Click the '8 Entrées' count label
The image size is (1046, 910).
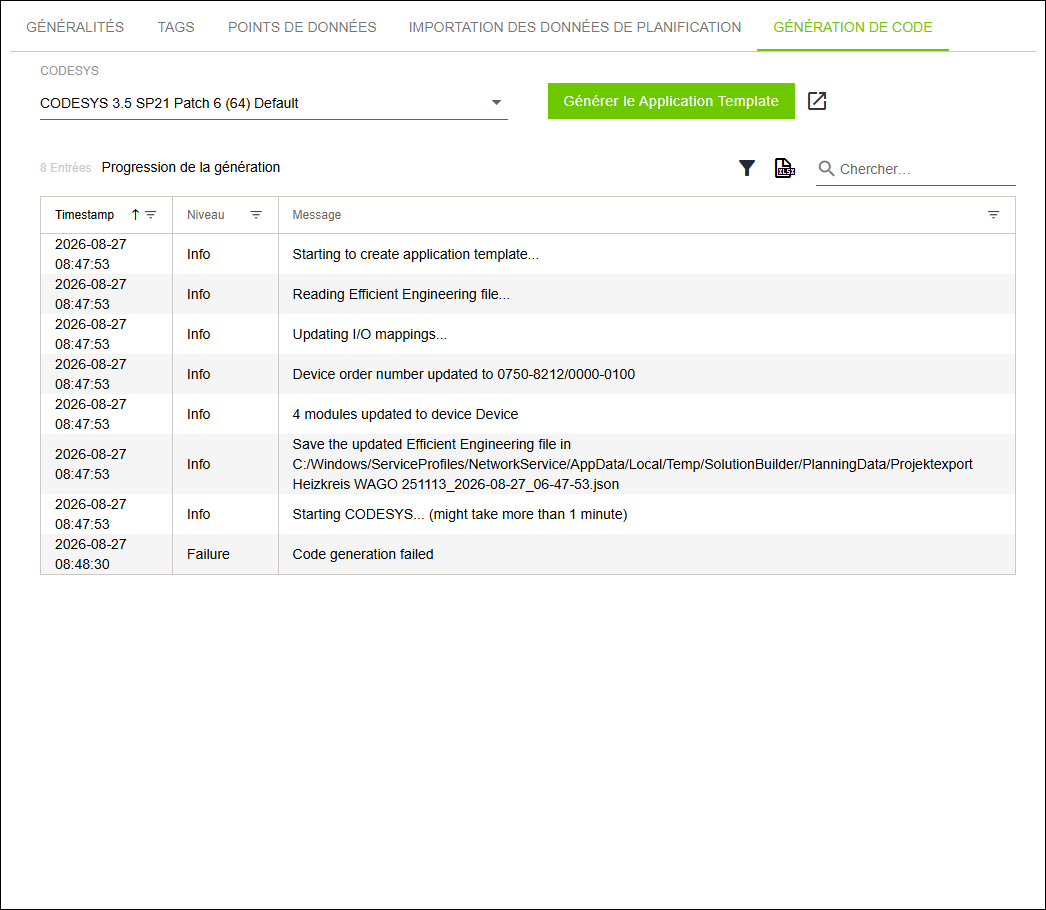click(65, 168)
